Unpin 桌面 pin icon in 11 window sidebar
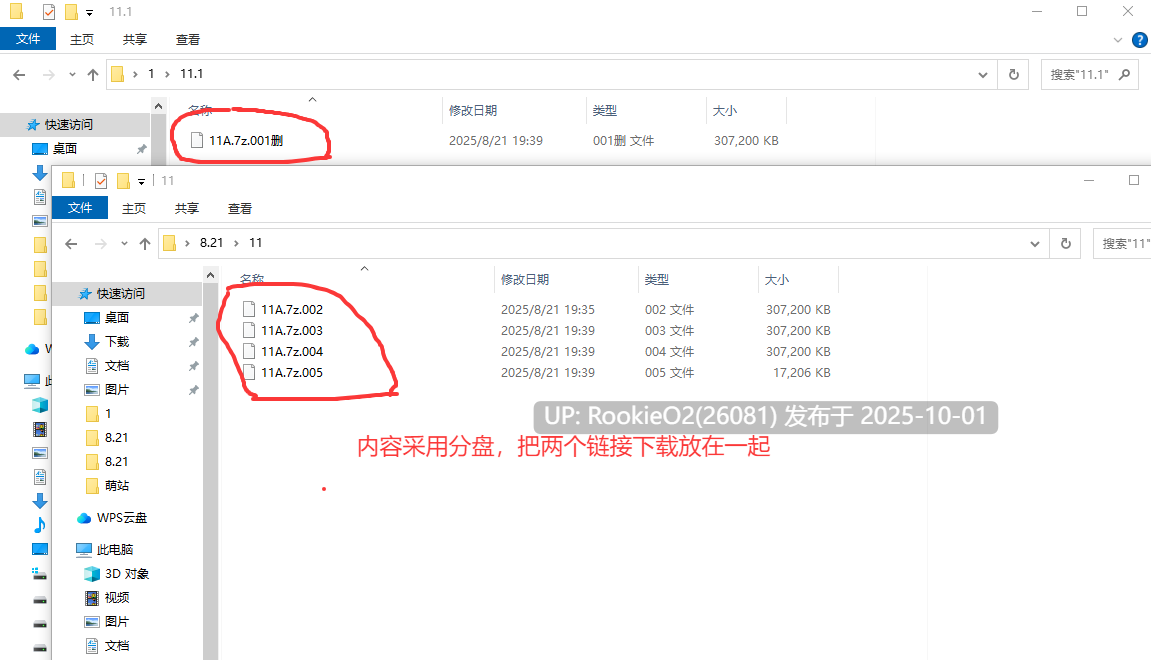This screenshot has width=1151, height=660. click(x=193, y=319)
